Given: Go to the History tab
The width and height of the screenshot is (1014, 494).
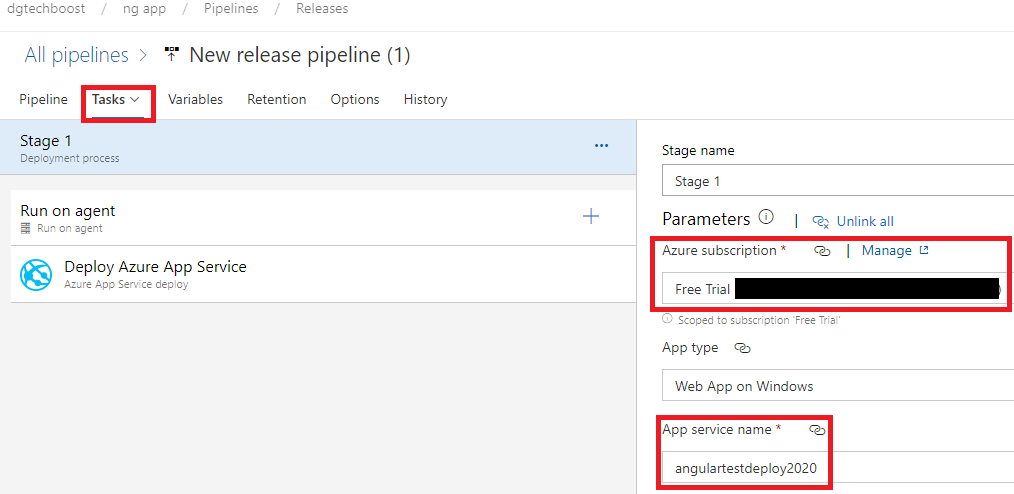Looking at the screenshot, I should click(425, 99).
